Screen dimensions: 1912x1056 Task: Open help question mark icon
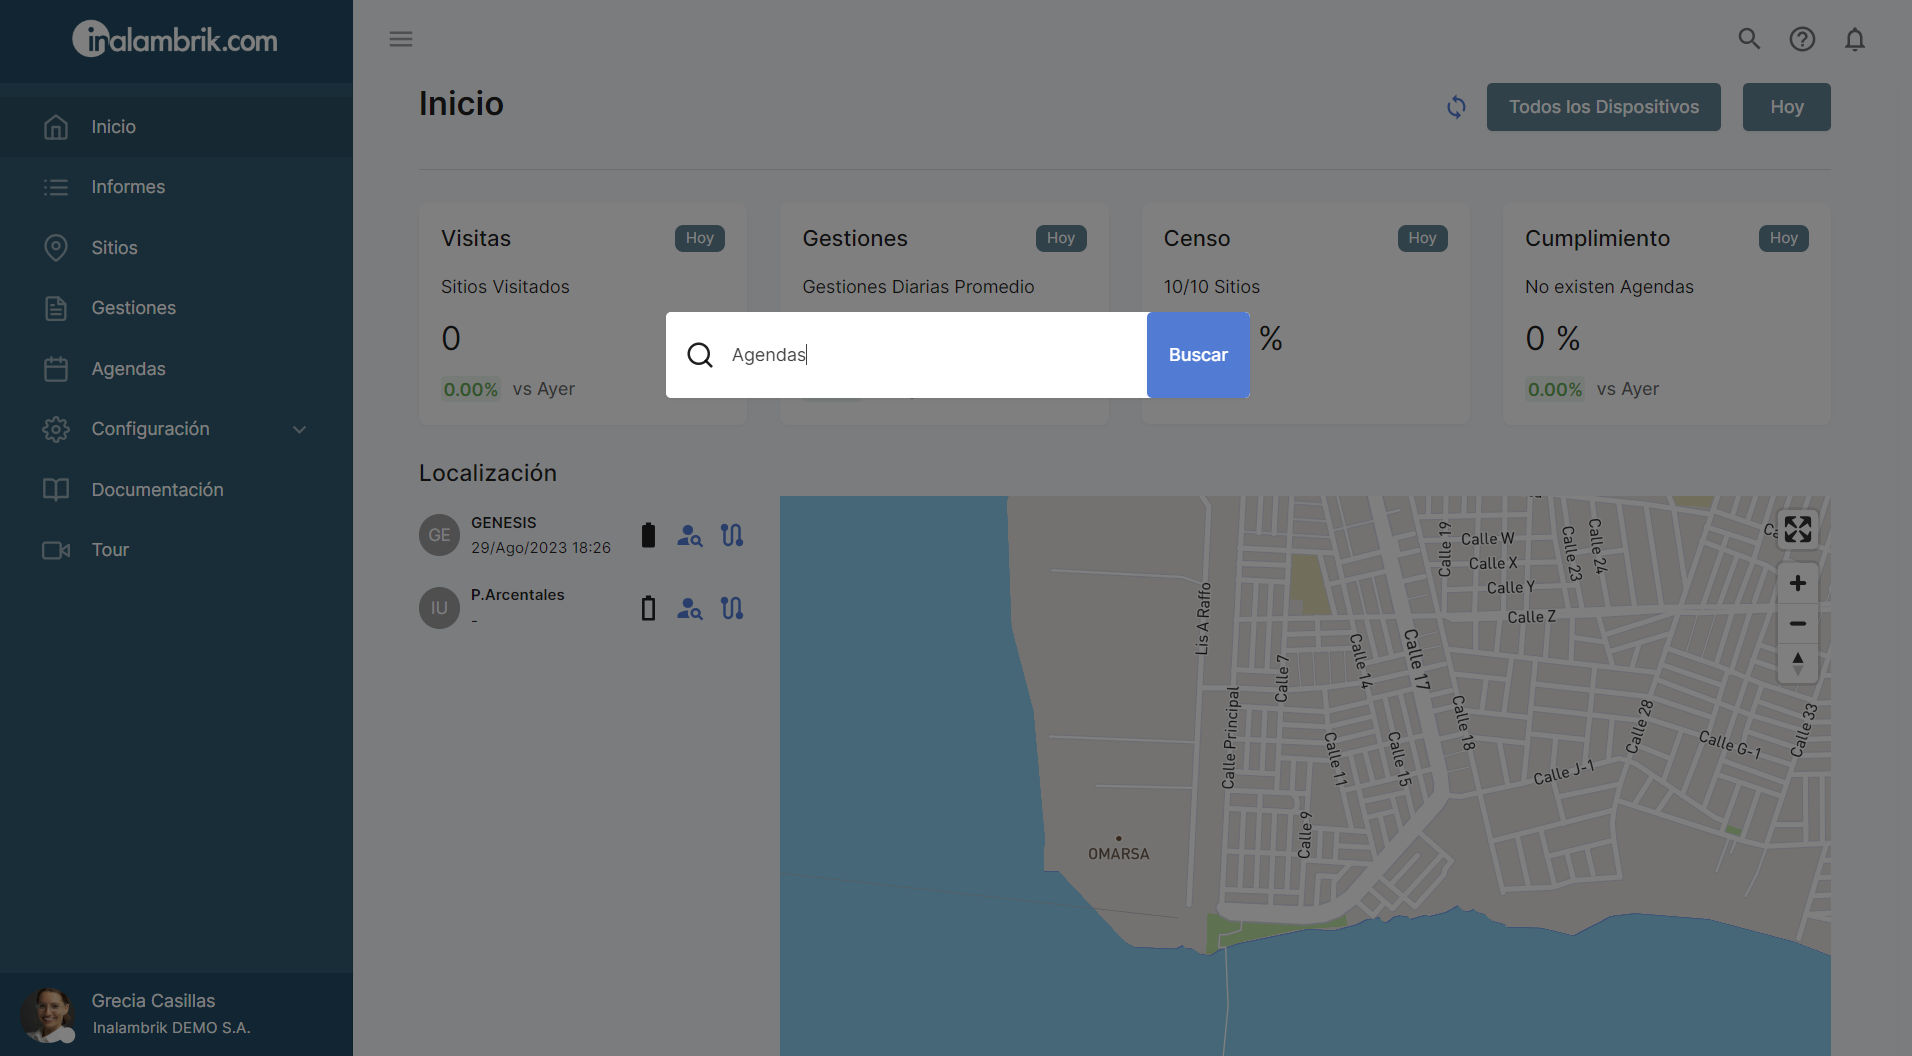click(1802, 39)
